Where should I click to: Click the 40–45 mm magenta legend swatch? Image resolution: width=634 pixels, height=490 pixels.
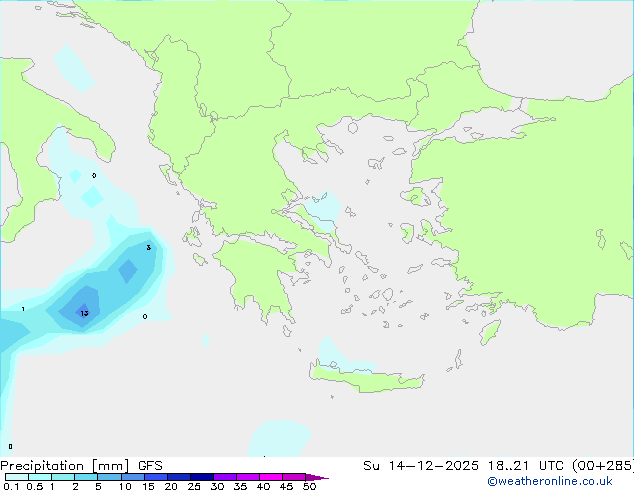coord(271,477)
